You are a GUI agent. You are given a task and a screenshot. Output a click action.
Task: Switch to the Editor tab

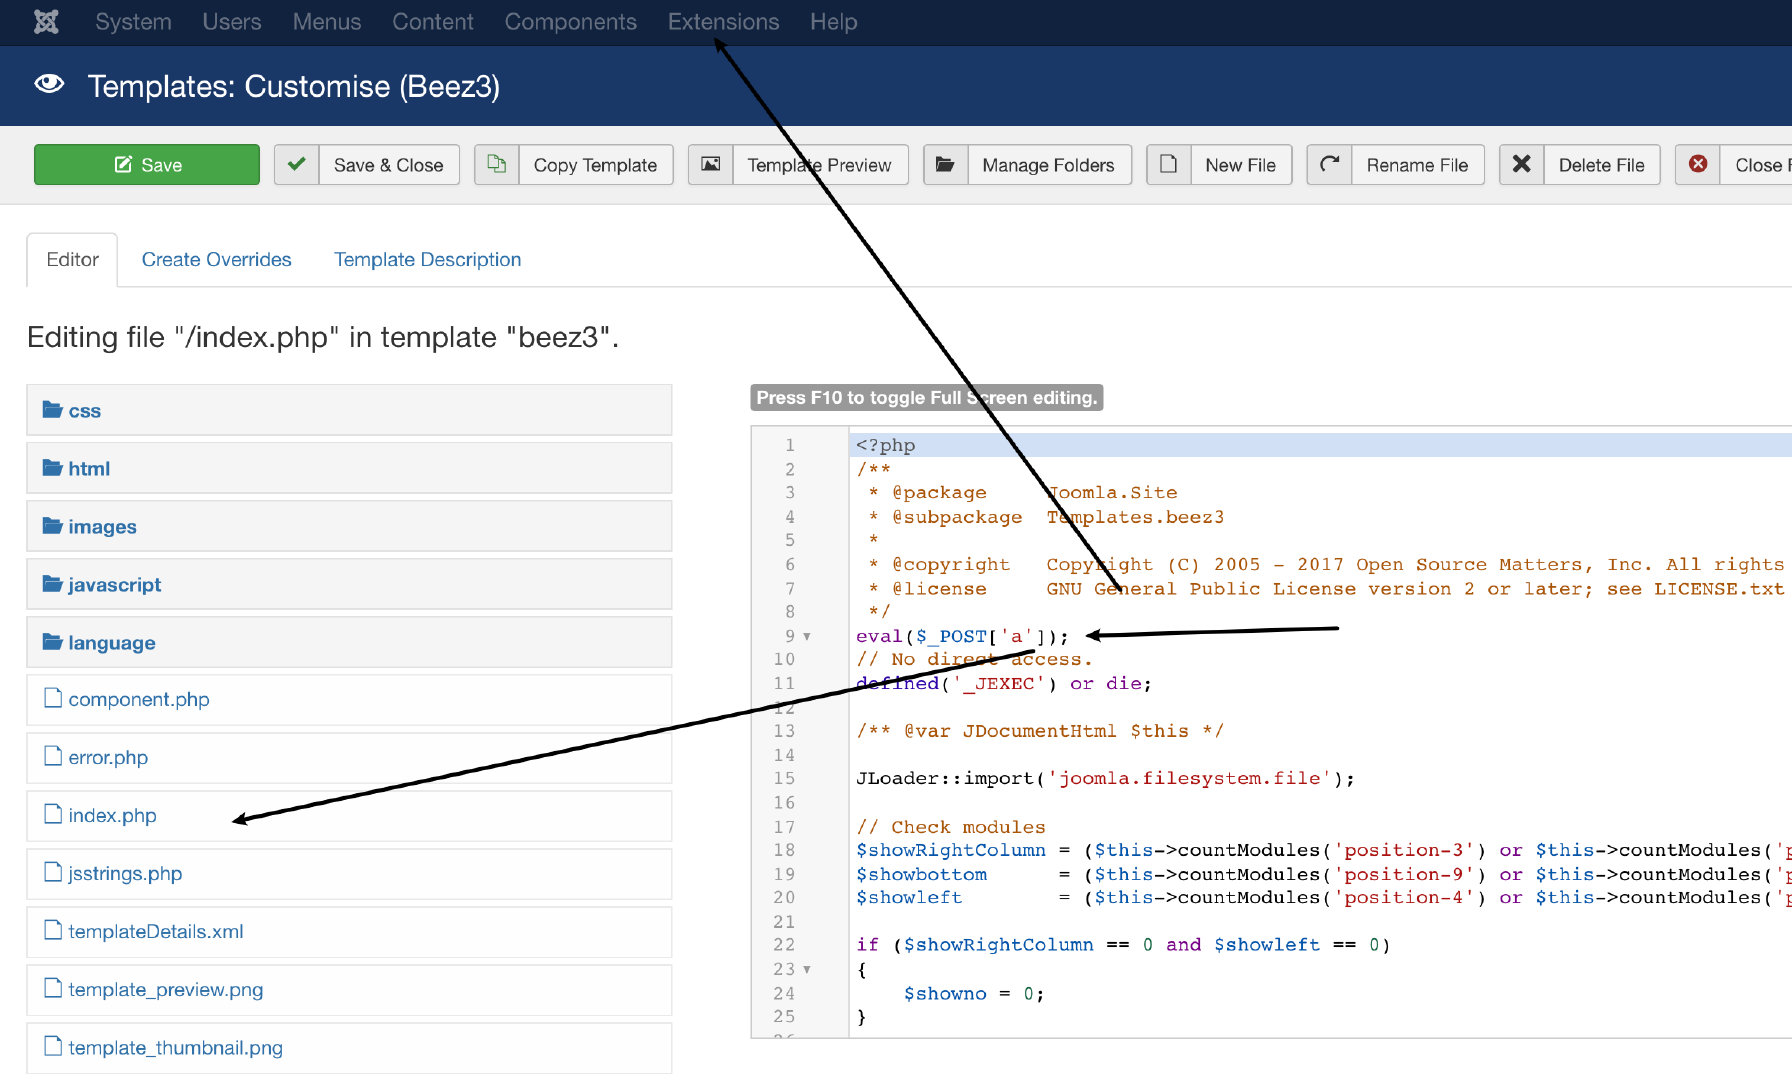[x=72, y=260]
